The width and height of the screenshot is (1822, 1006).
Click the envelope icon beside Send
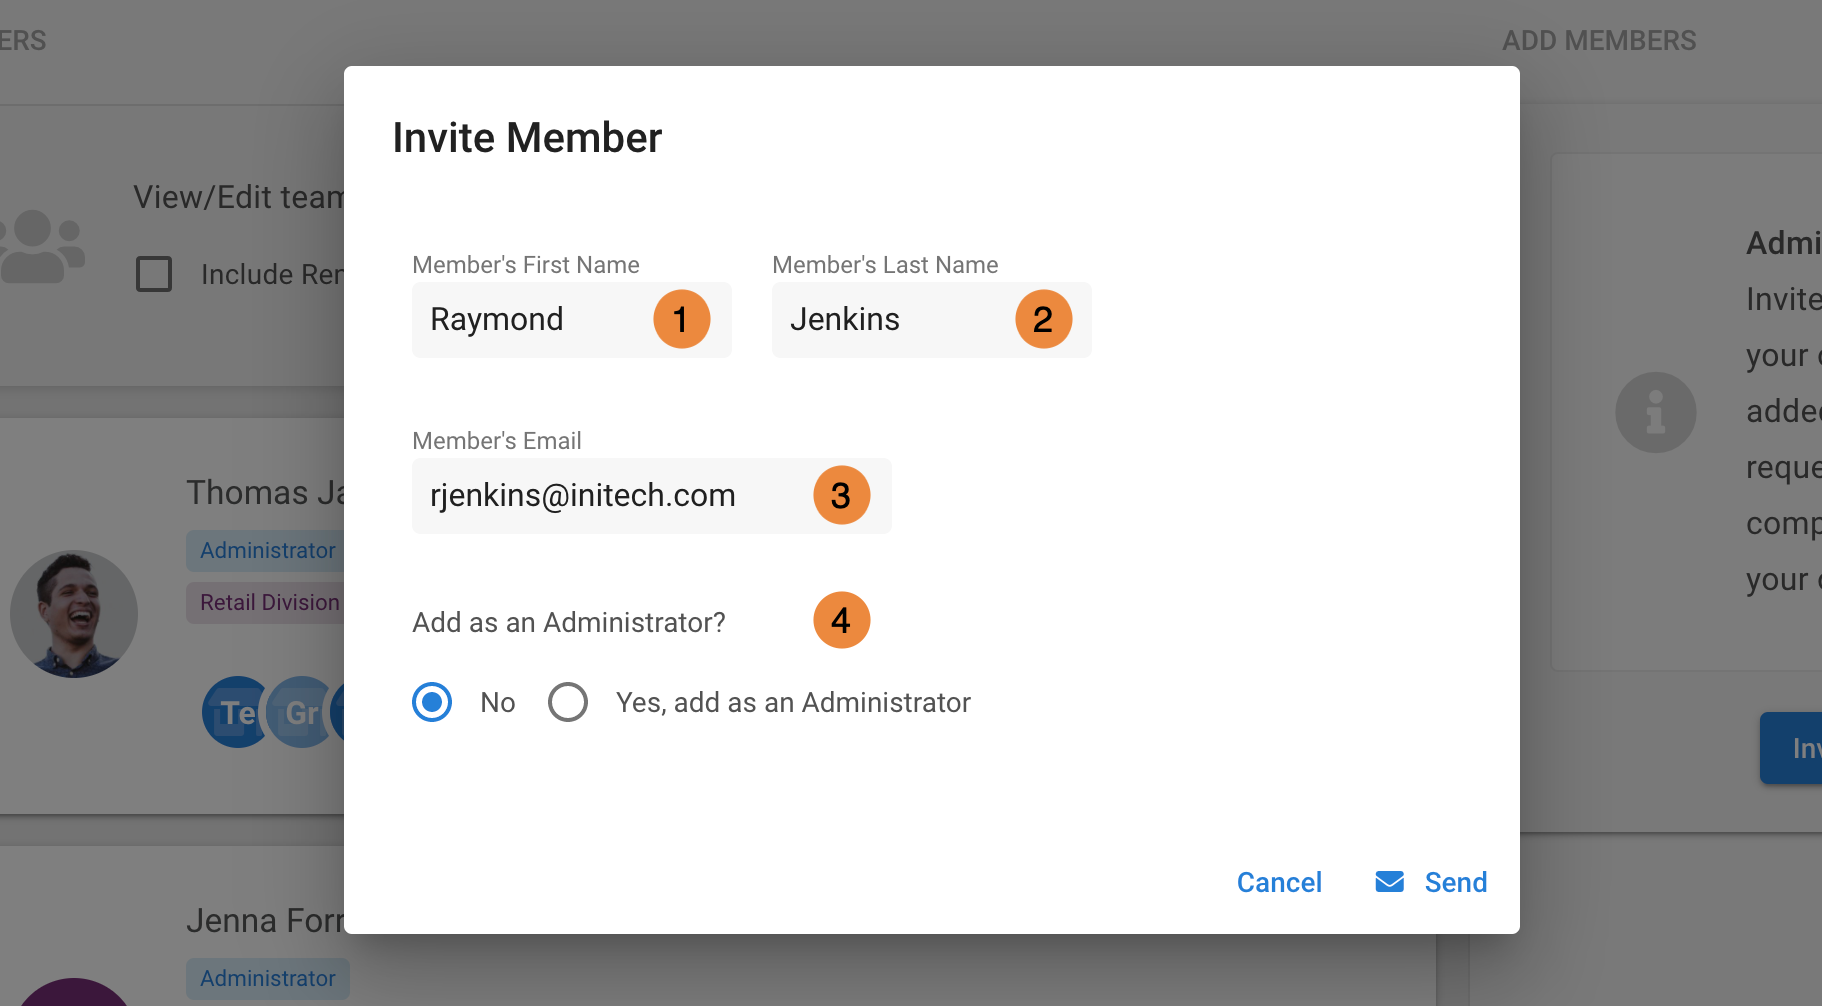[1390, 881]
